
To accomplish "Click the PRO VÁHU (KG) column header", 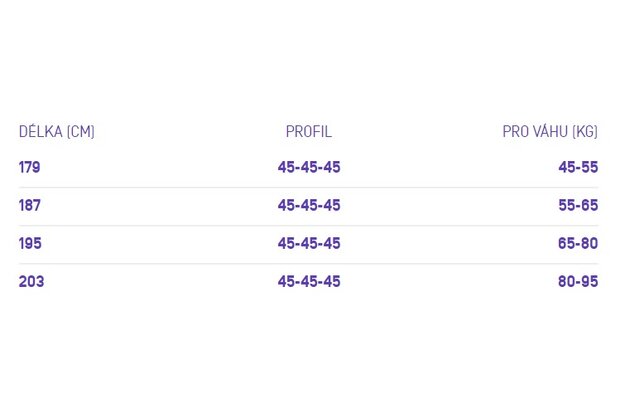I will (550, 132).
